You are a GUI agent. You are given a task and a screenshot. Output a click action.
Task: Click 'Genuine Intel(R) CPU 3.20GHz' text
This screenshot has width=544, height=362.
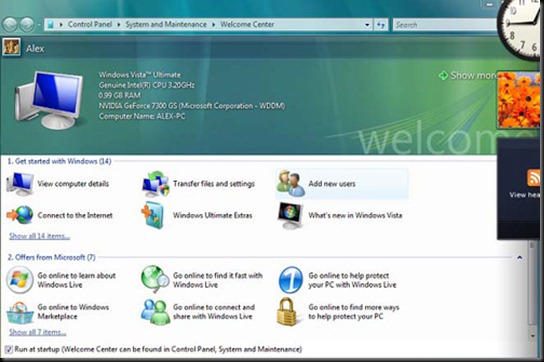[146, 85]
